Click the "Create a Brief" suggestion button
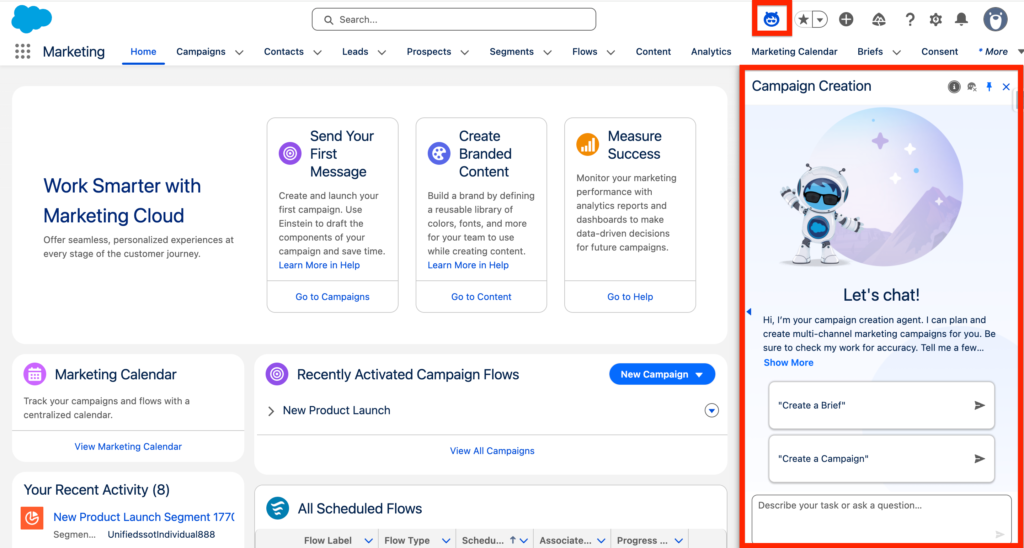The image size is (1024, 548). (881, 405)
